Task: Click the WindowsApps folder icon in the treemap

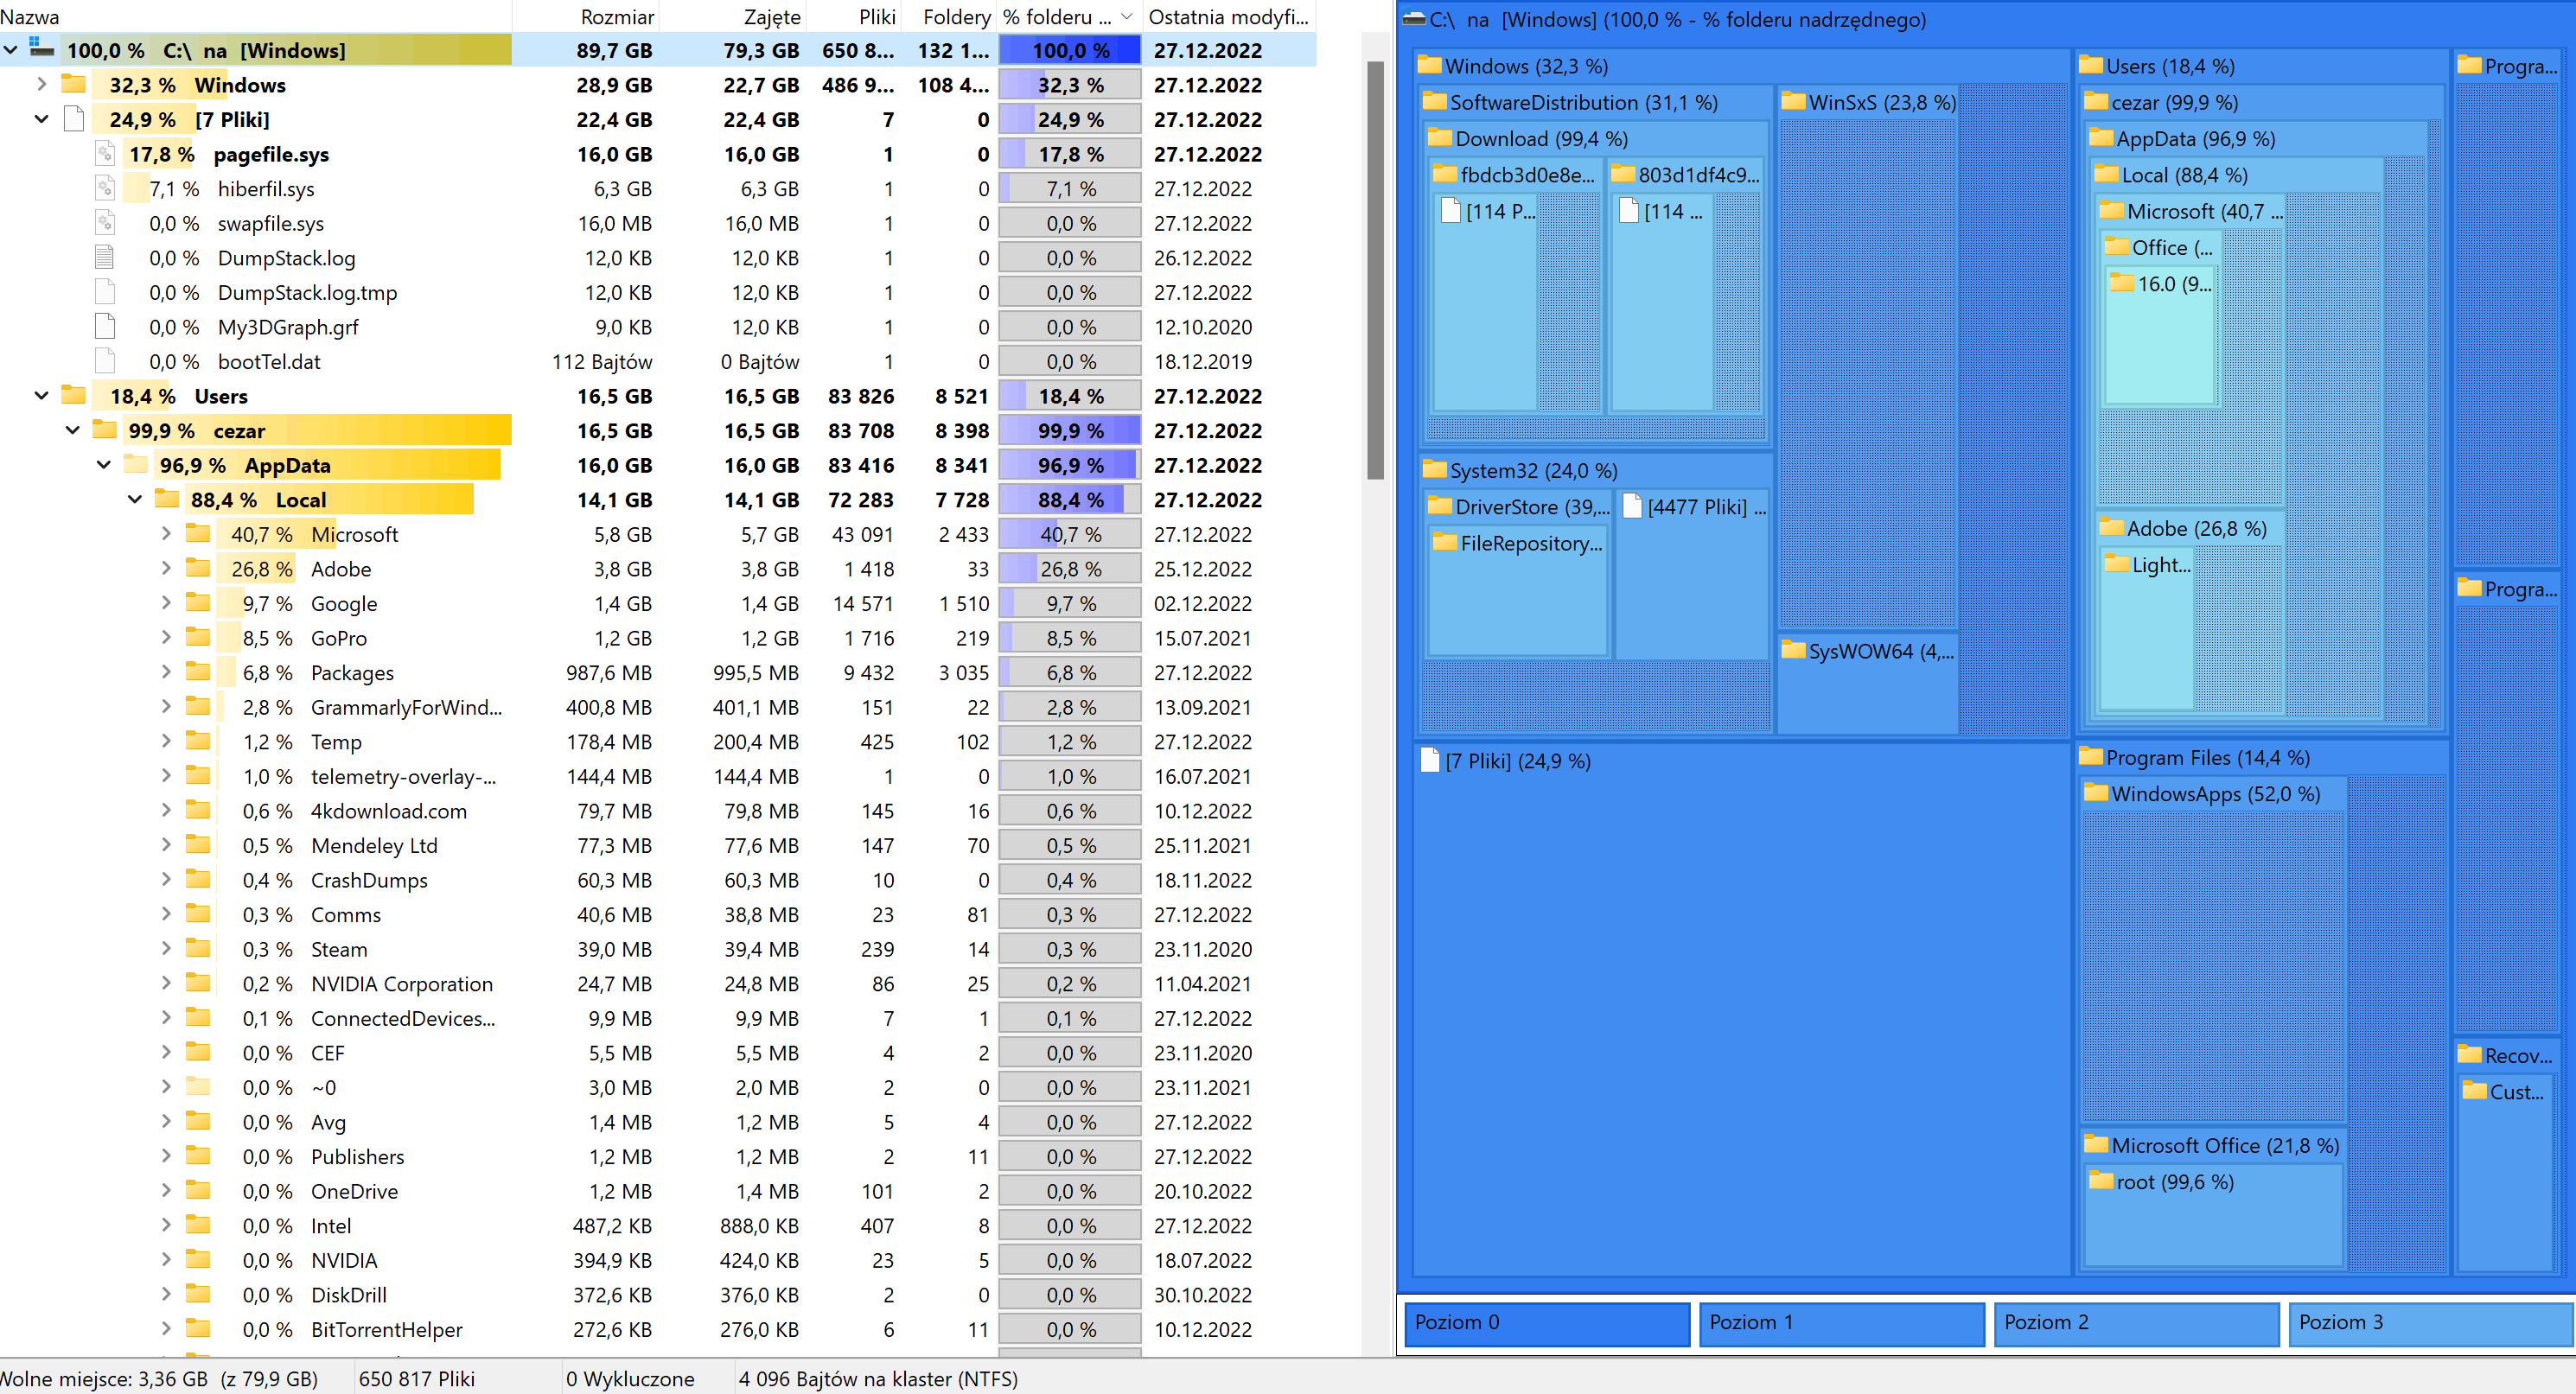Action: (2096, 792)
